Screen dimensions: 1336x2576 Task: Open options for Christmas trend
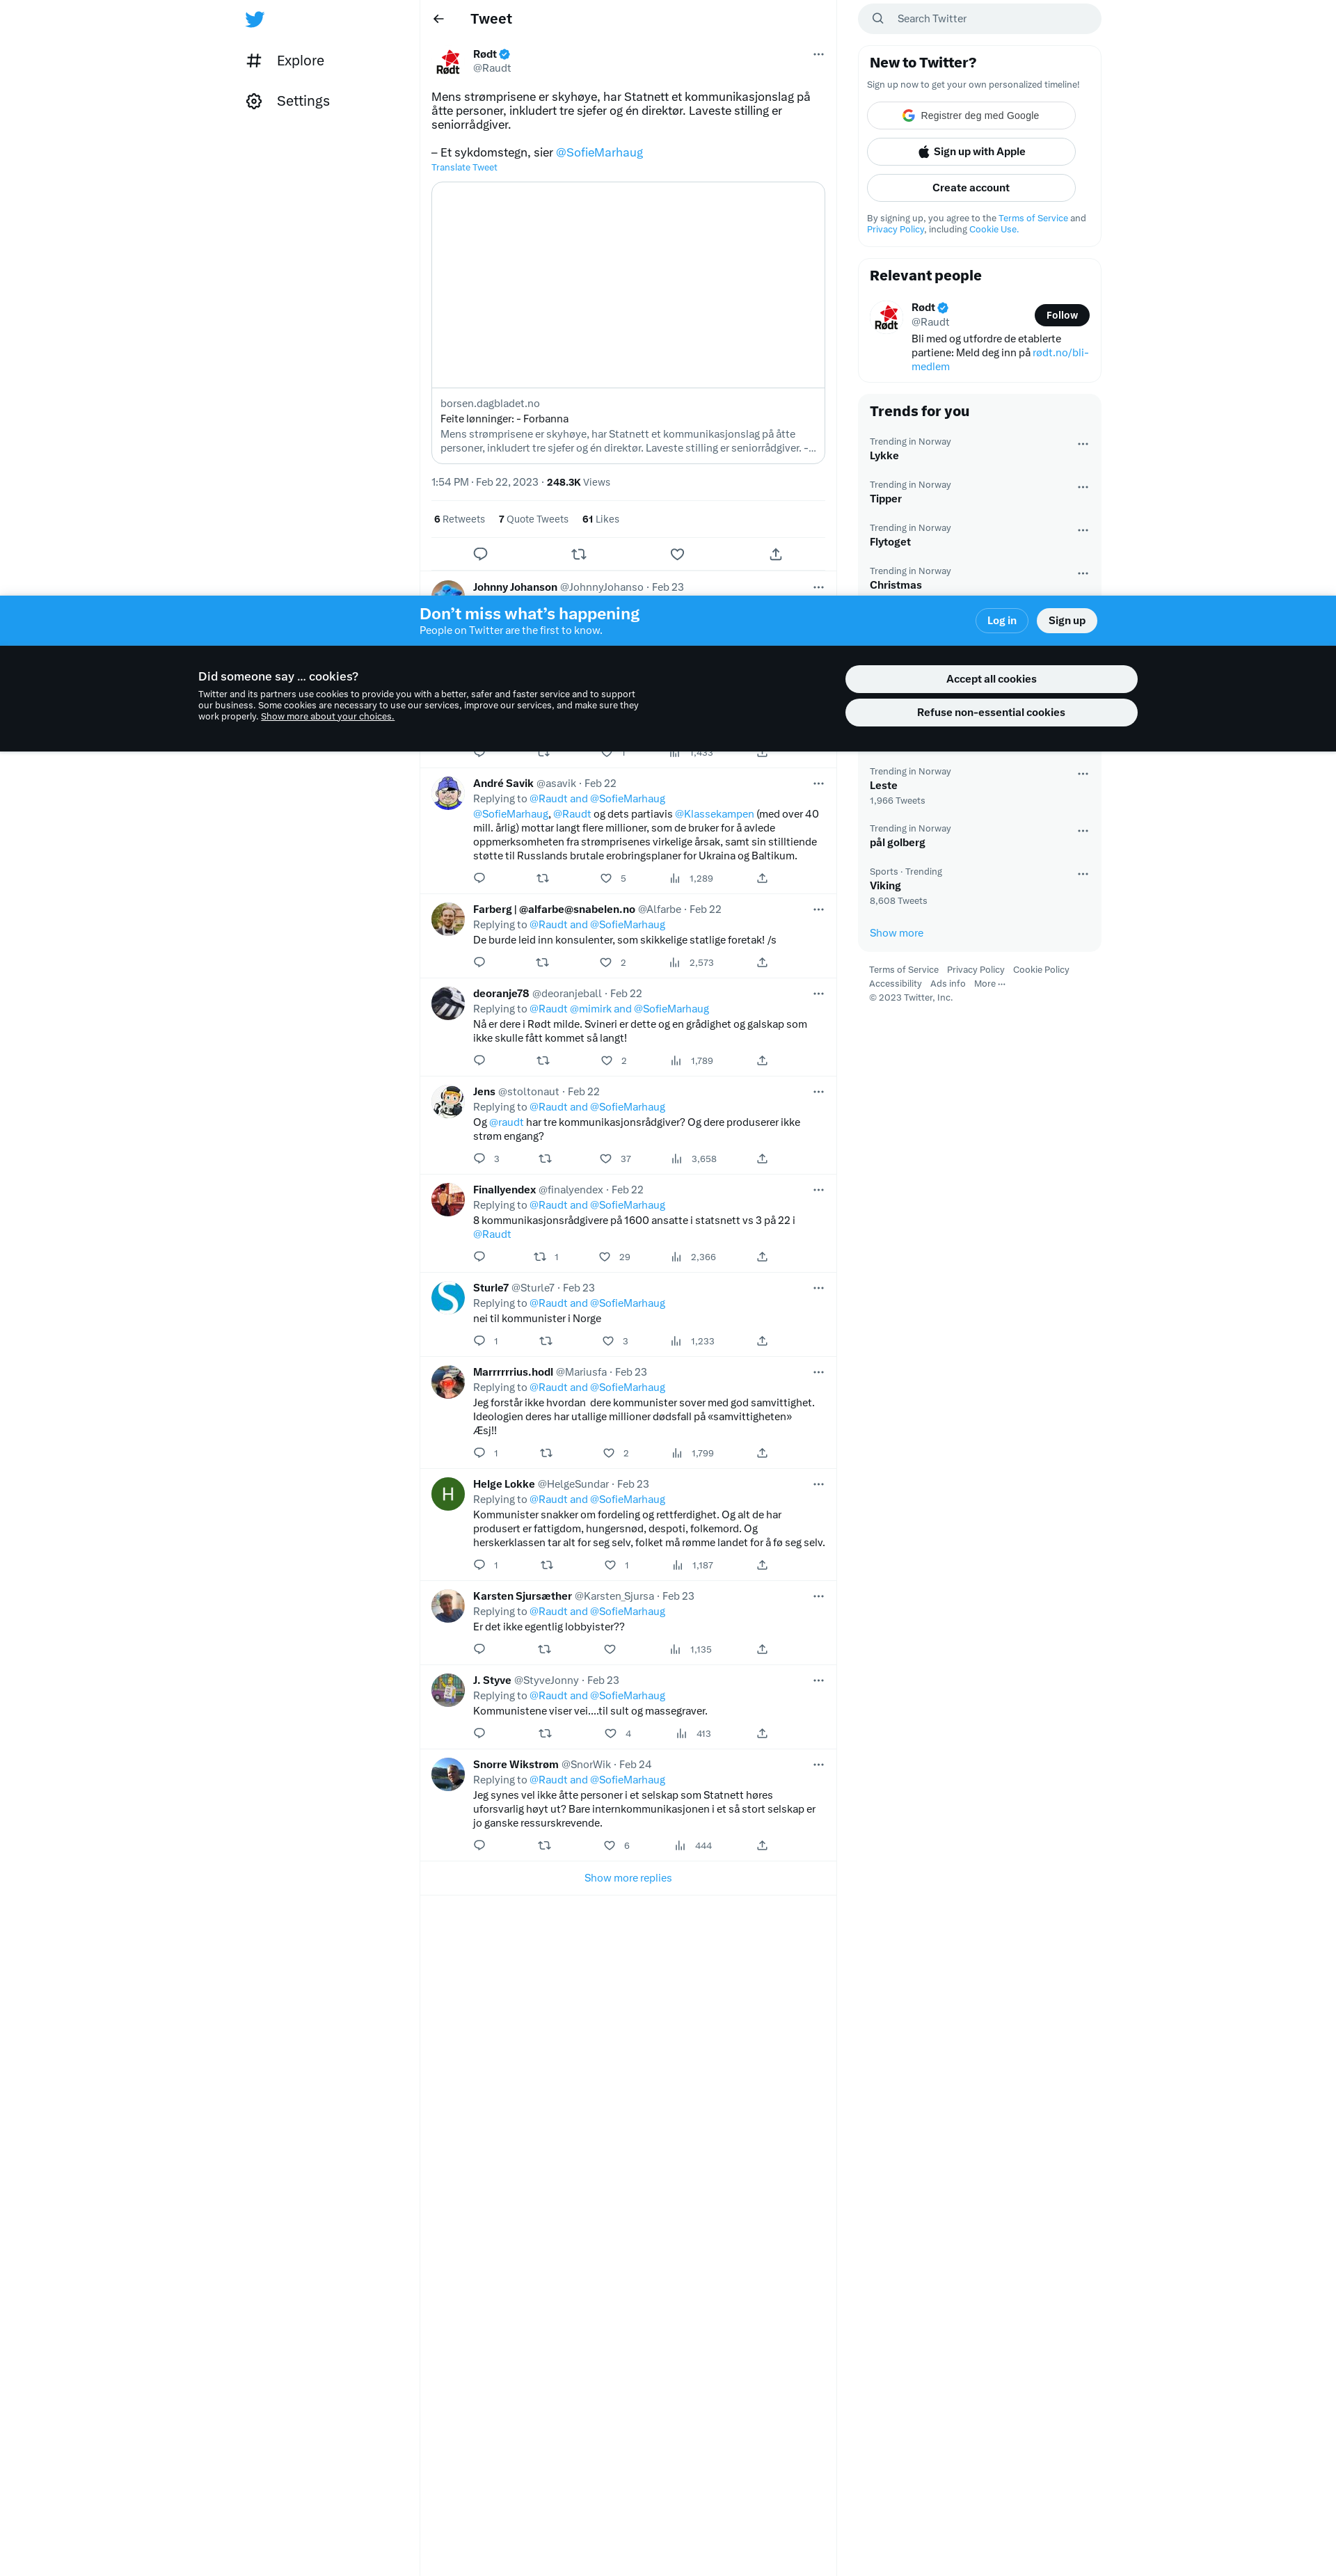(x=1082, y=573)
